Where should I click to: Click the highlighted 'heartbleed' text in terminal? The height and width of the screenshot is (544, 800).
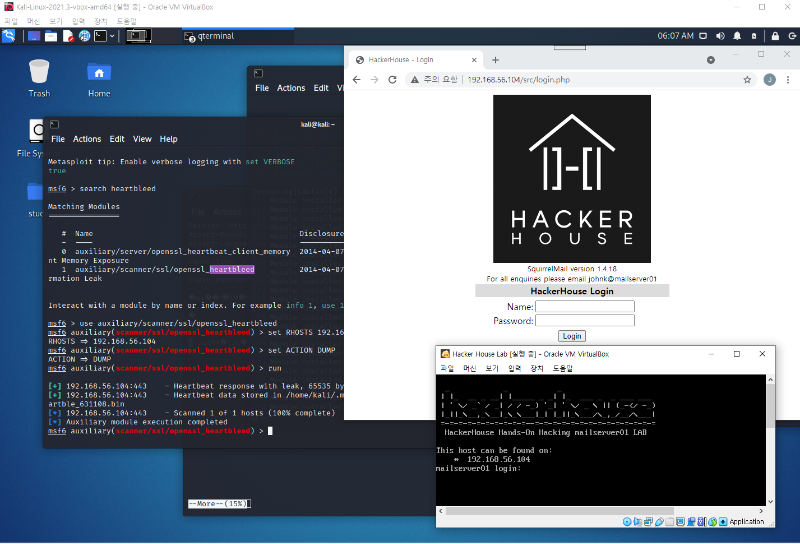[x=232, y=269]
